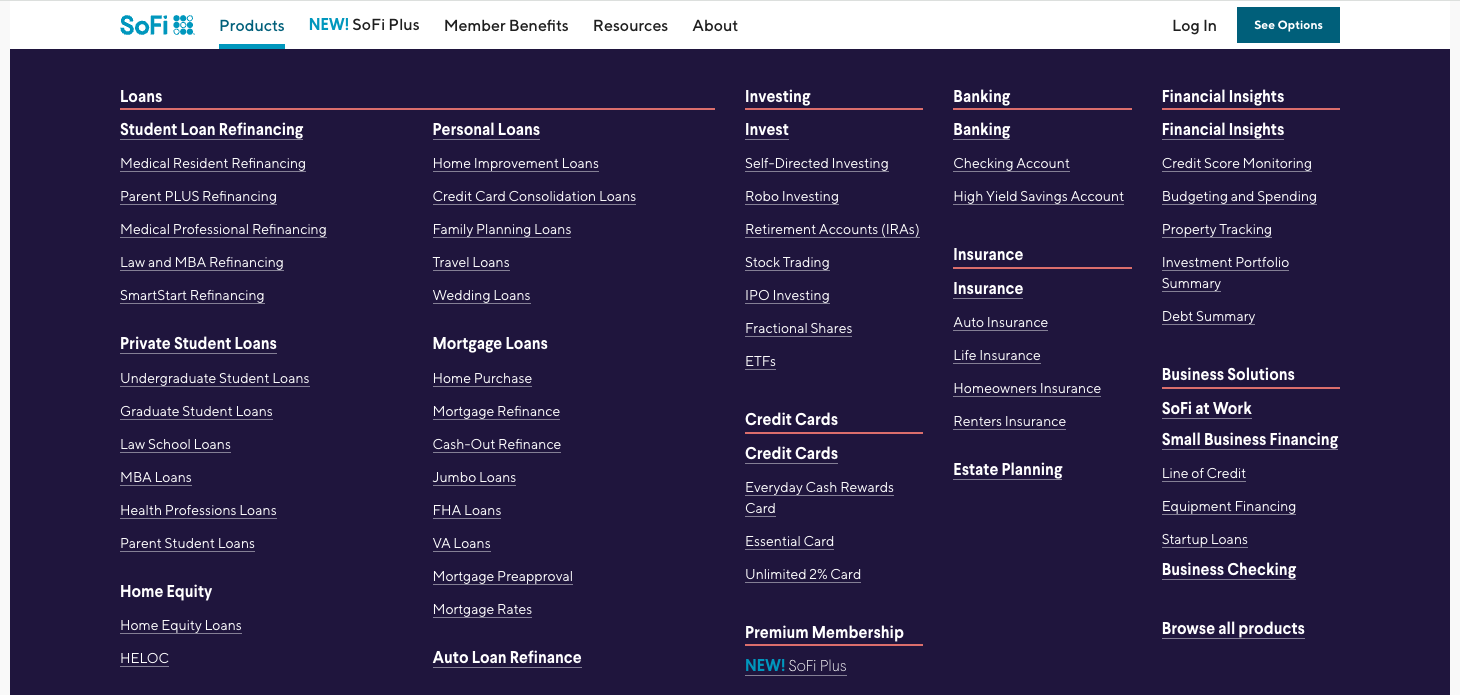Open Estate Planning
This screenshot has height=695, width=1460.
click(1008, 469)
